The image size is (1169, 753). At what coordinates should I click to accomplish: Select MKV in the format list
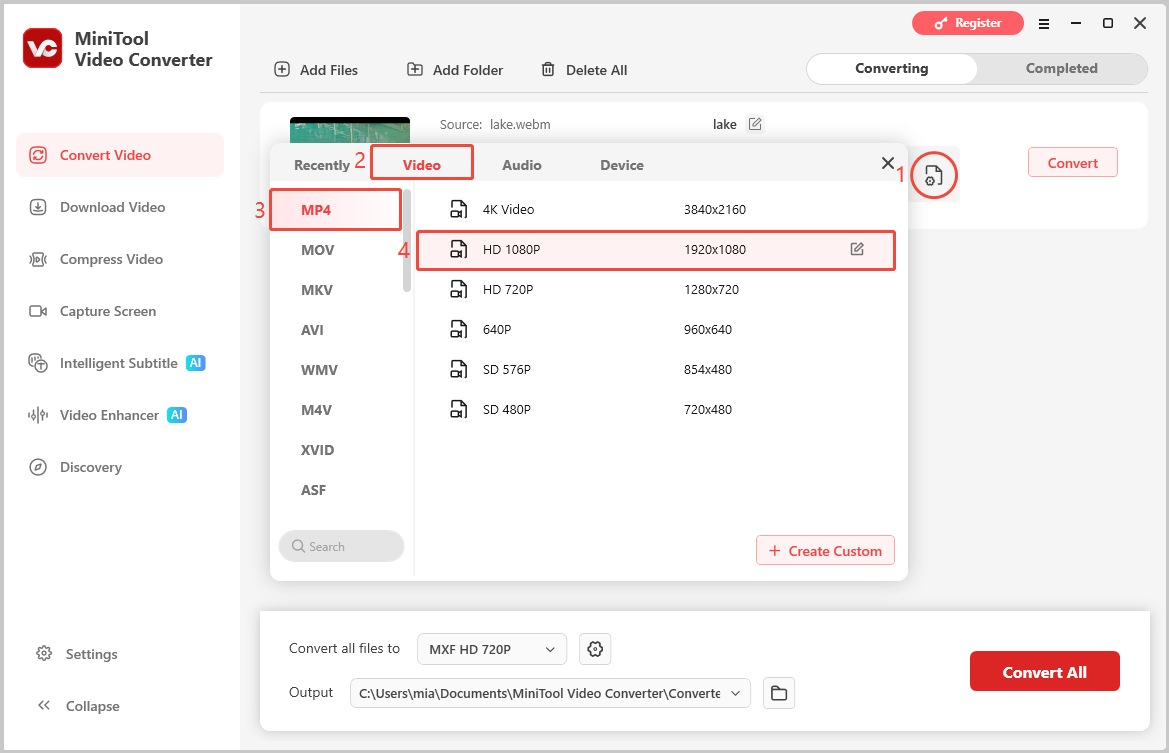tap(317, 290)
